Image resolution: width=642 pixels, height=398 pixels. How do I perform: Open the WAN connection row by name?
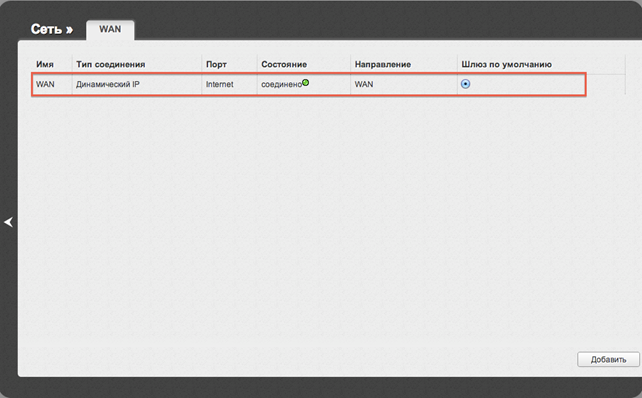tap(45, 84)
